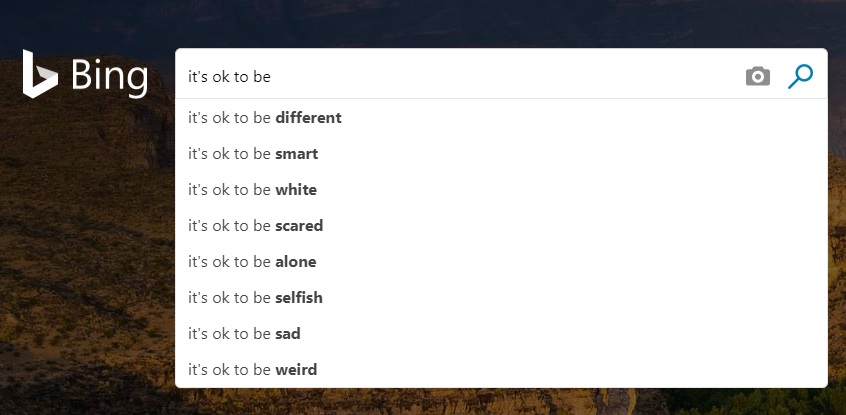Select suggestion 'it's ok to be scared'
The height and width of the screenshot is (415, 846).
point(501,226)
